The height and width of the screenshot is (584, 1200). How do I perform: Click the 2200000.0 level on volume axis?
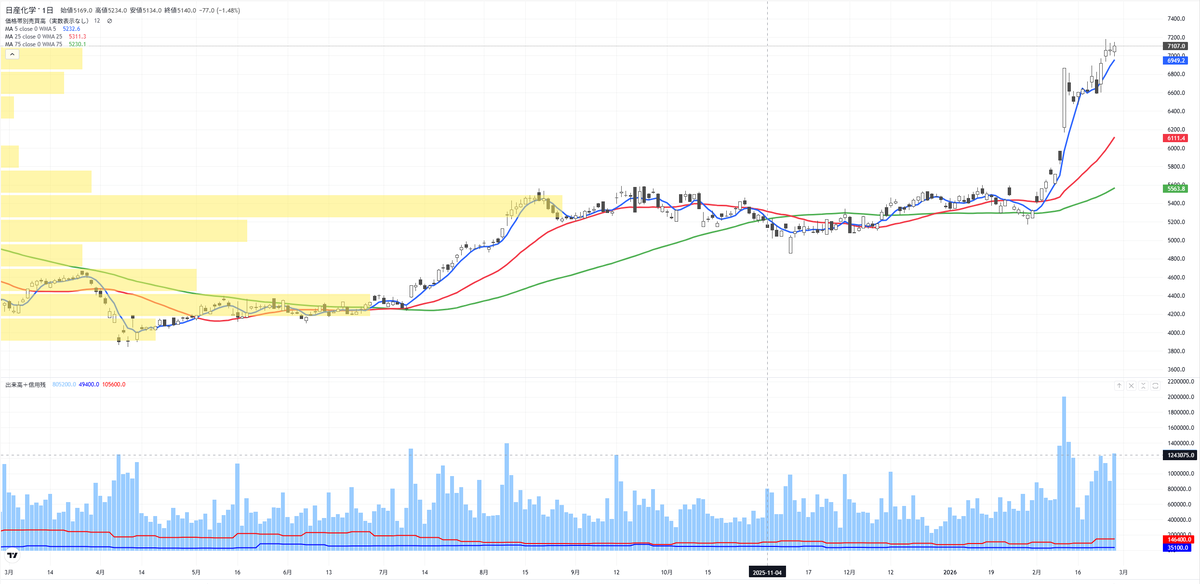1181,383
